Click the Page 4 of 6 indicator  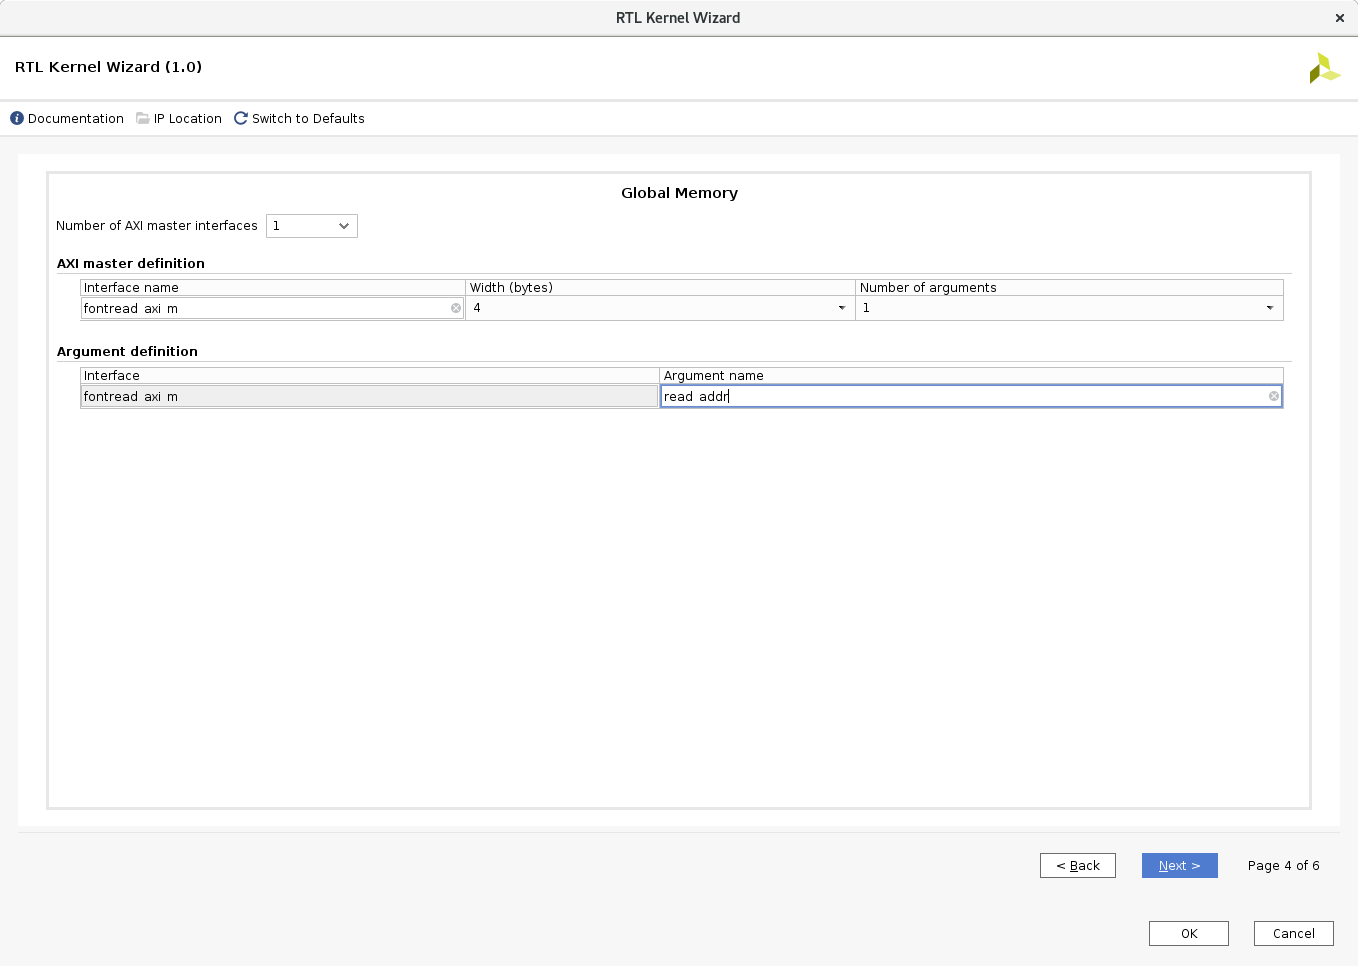click(x=1283, y=865)
